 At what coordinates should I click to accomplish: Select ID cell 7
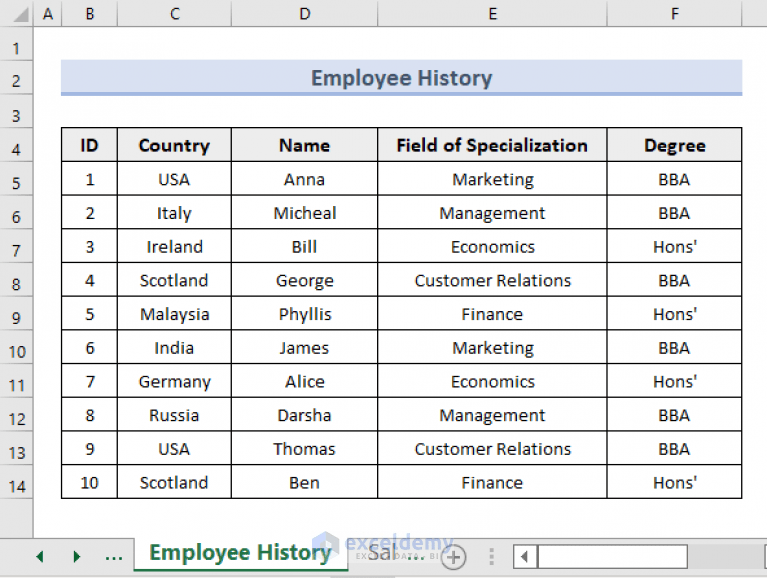[90, 381]
